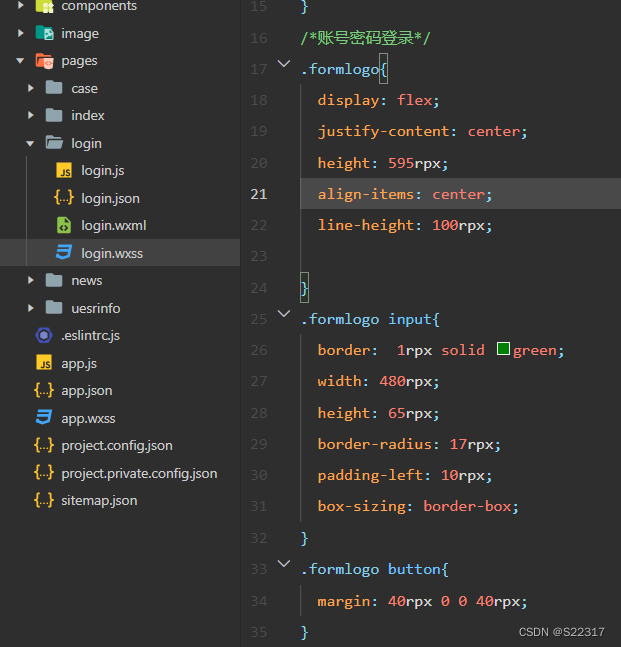Click the sitemap.json braces icon
The image size is (621, 647).
coord(44,500)
